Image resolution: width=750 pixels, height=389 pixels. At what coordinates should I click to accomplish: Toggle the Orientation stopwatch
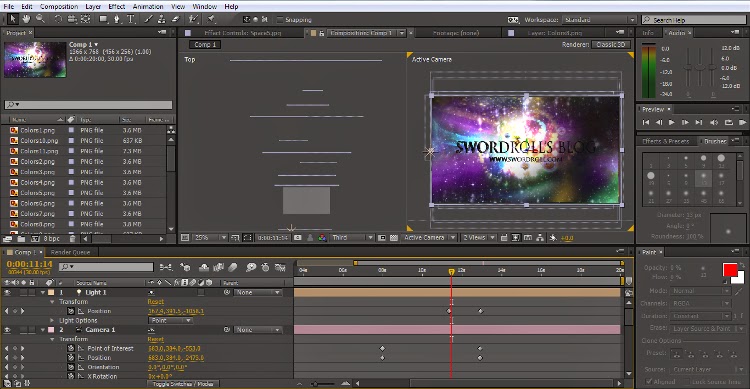pos(71,367)
